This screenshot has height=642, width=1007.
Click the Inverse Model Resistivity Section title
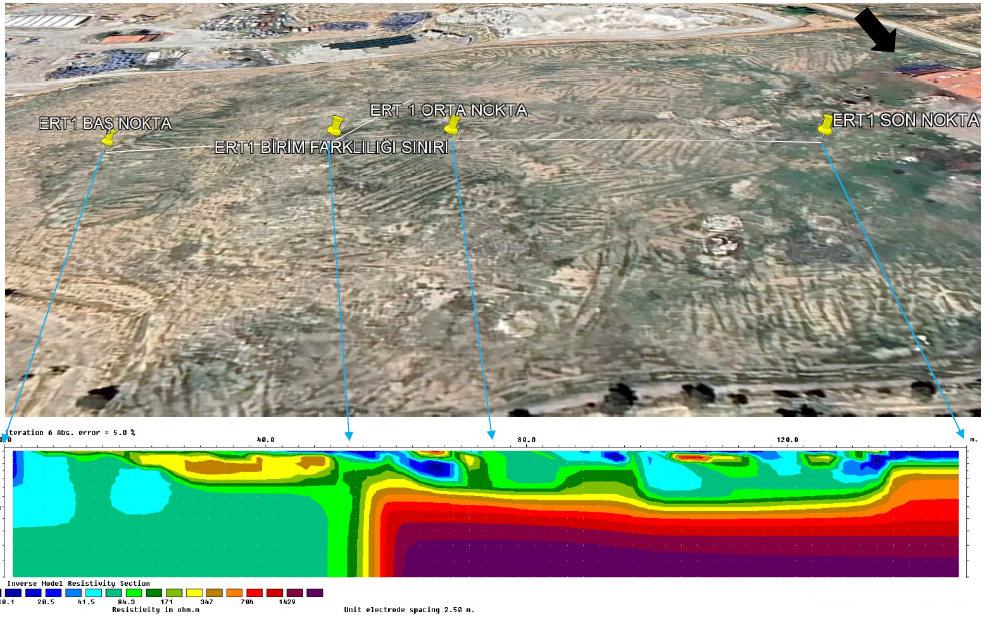pyautogui.click(x=78, y=583)
